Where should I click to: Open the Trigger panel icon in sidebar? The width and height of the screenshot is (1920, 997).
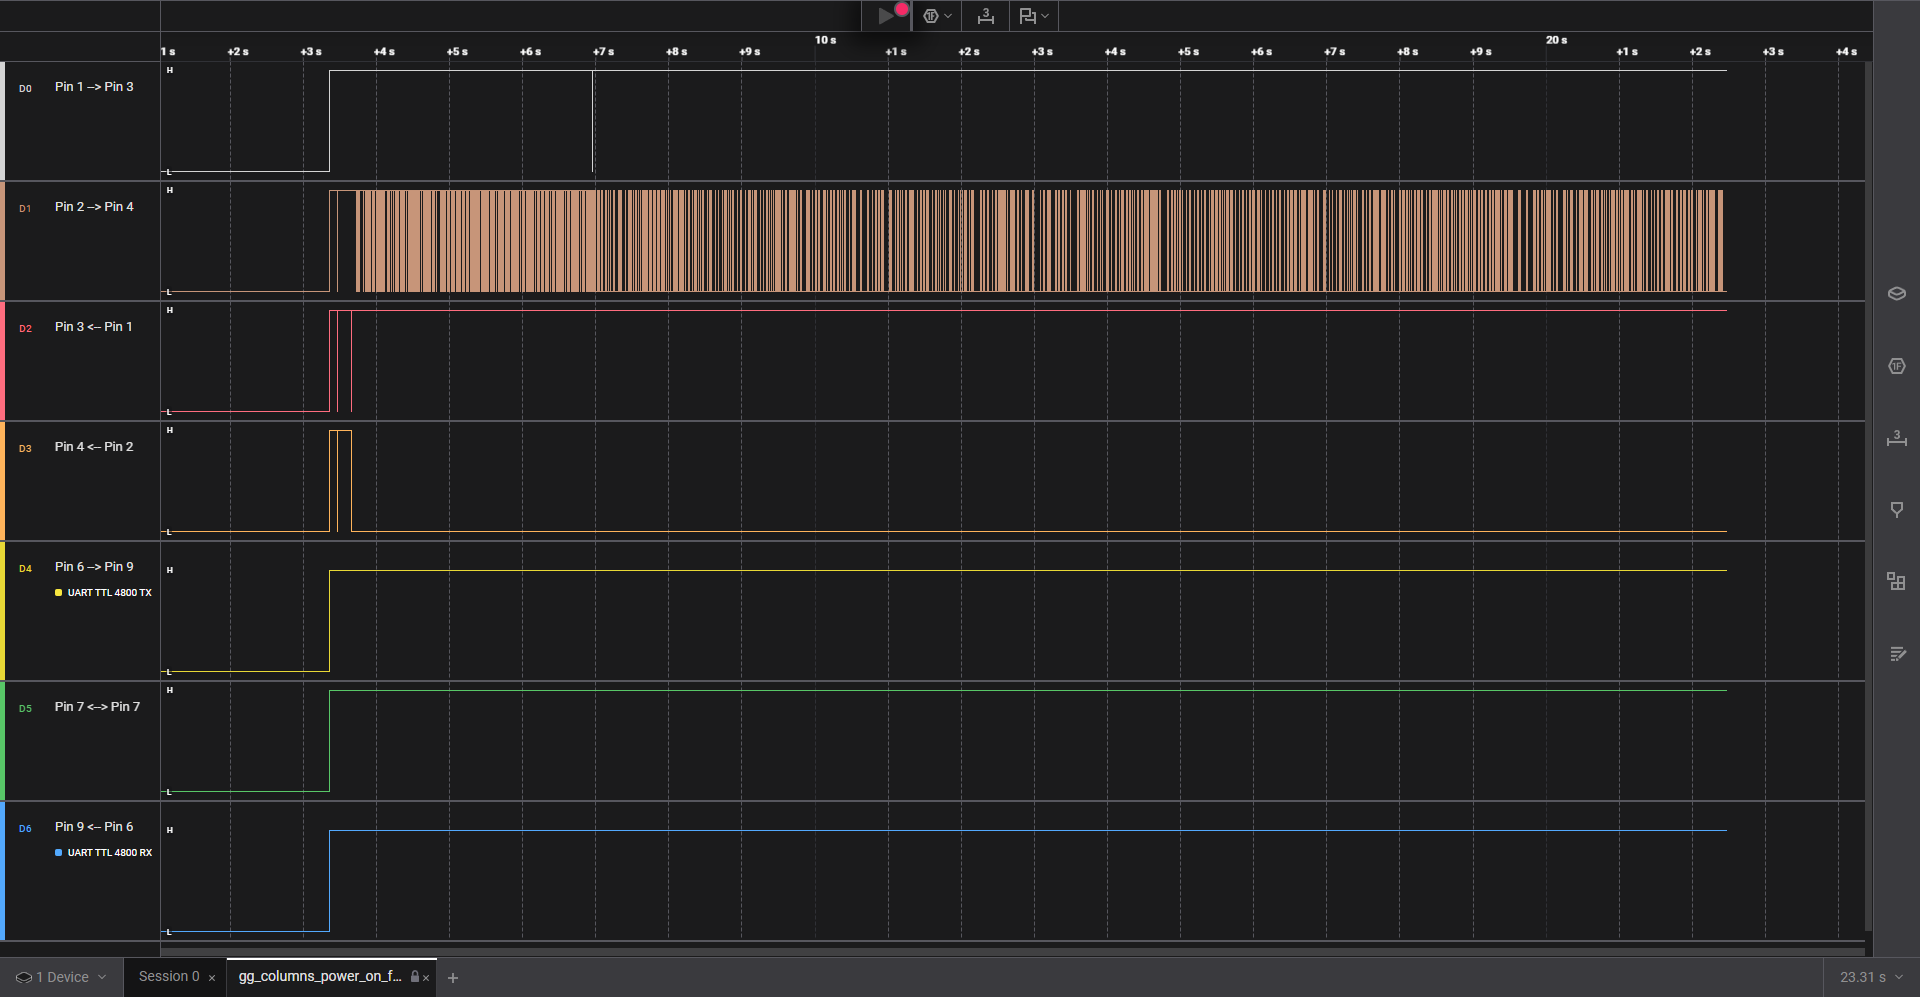pos(1896,510)
